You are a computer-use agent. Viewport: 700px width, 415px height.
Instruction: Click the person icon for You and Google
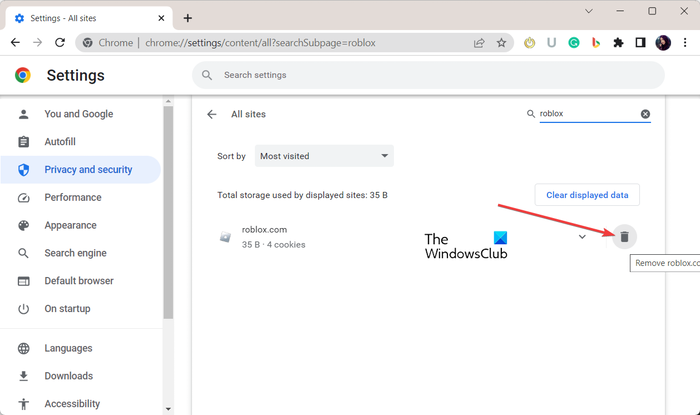(x=23, y=114)
